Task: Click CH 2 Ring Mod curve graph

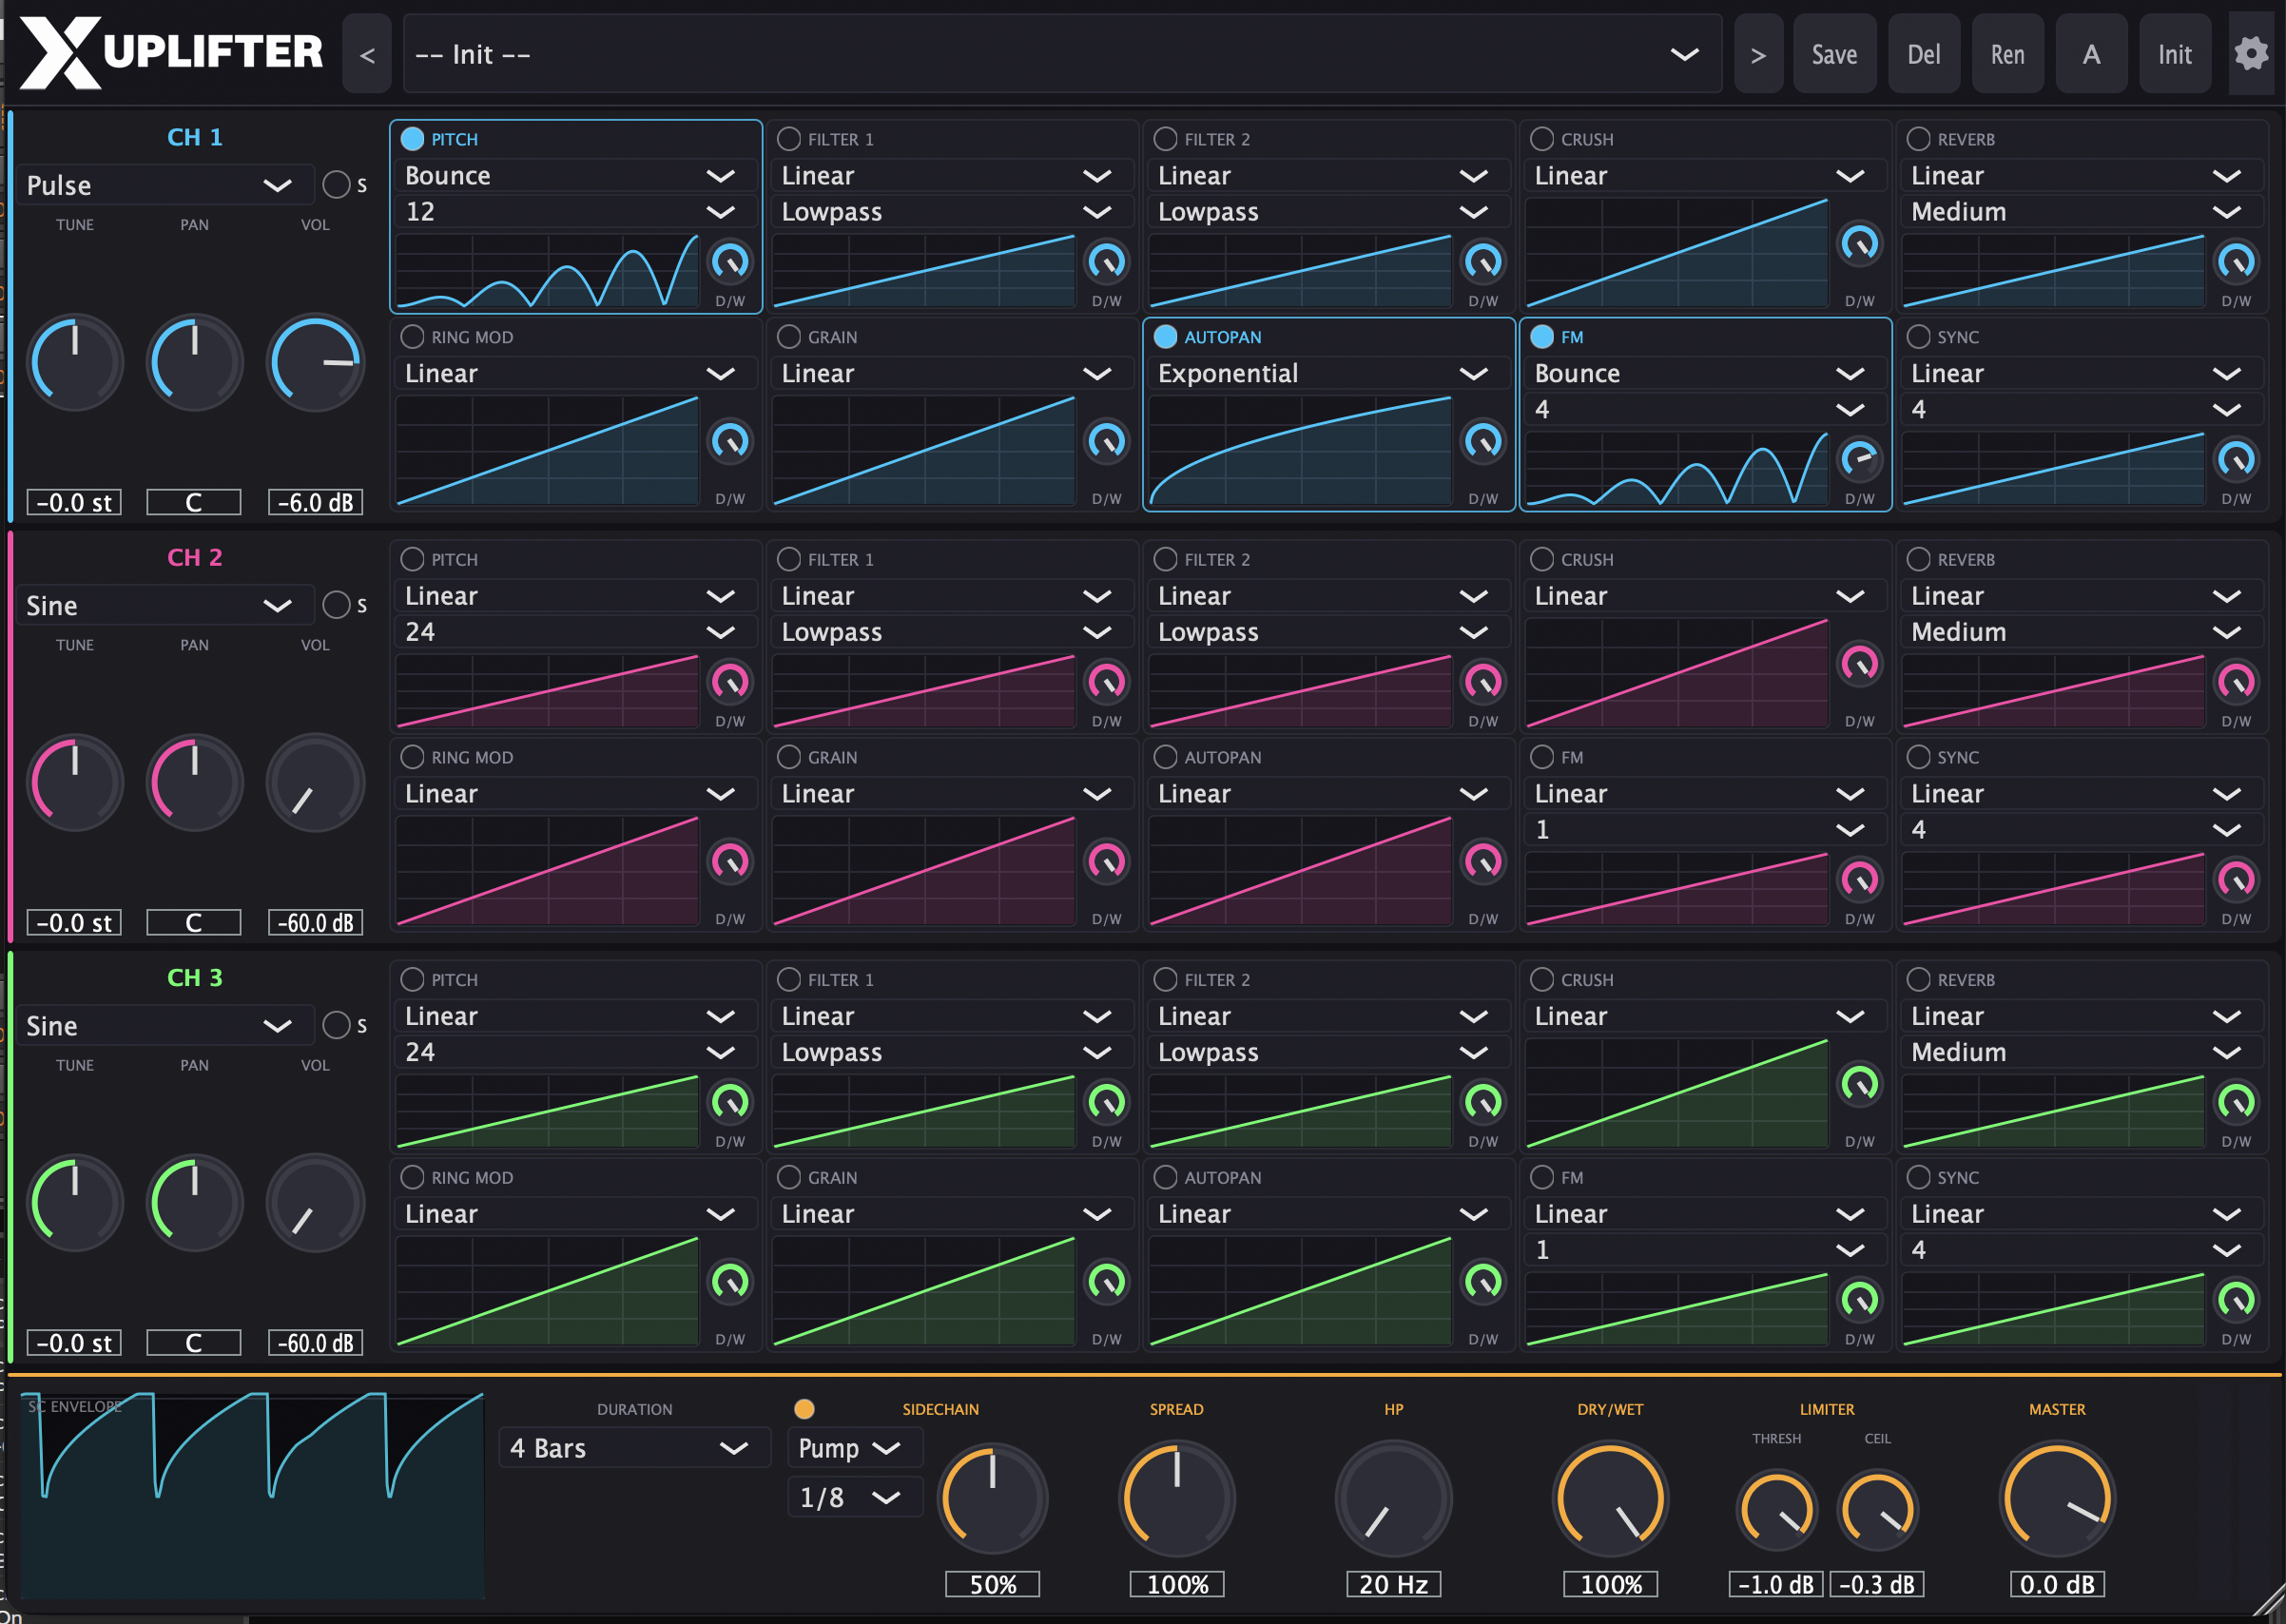Action: click(x=547, y=871)
